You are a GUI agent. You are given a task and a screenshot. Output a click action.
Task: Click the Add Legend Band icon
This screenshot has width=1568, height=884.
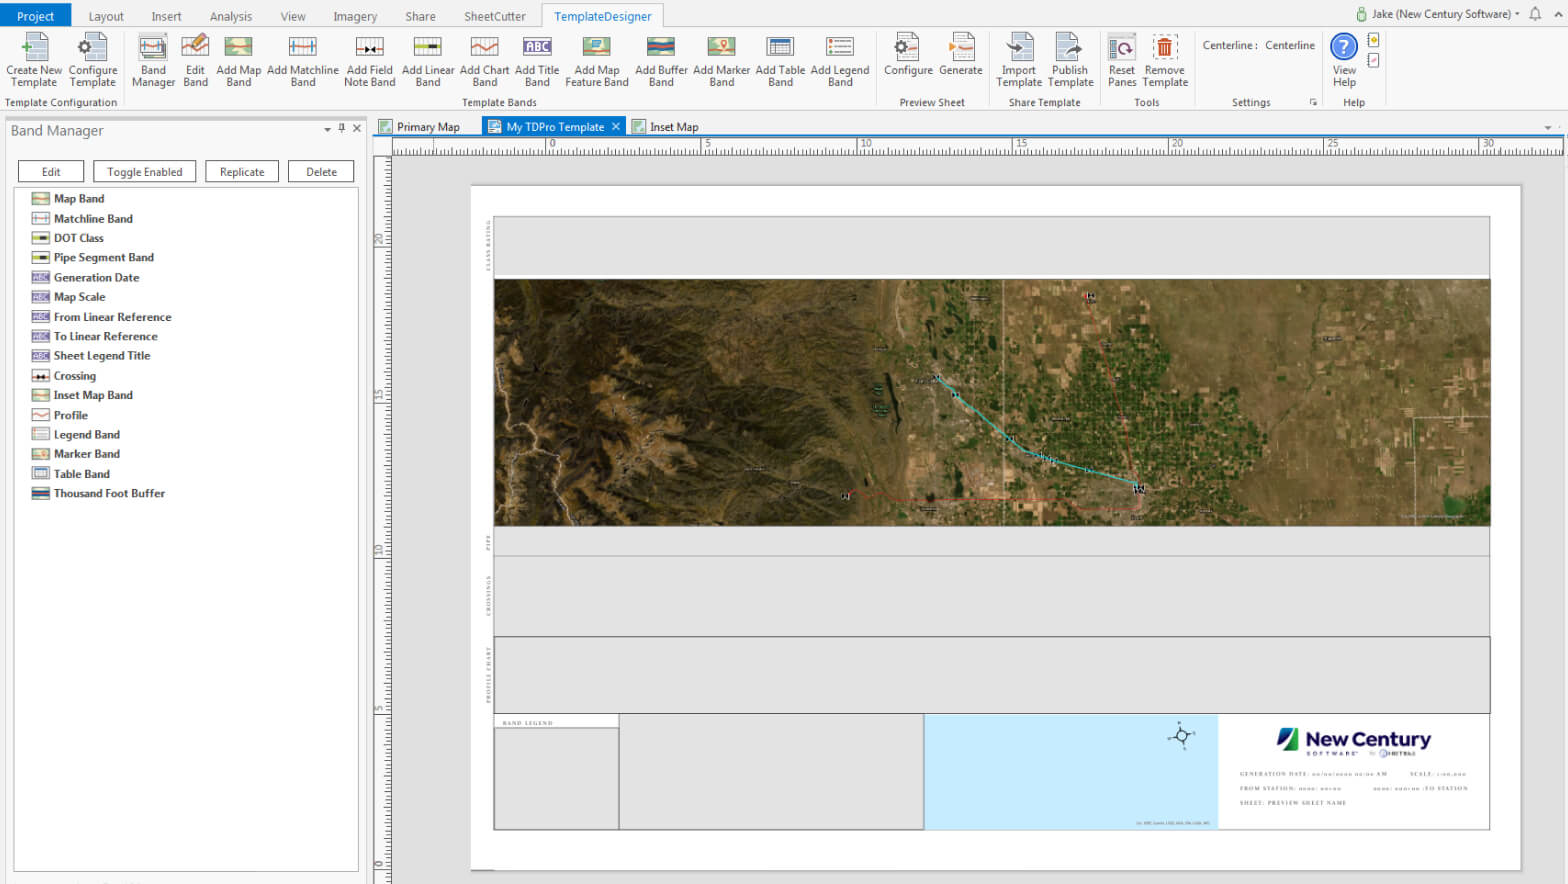(839, 48)
